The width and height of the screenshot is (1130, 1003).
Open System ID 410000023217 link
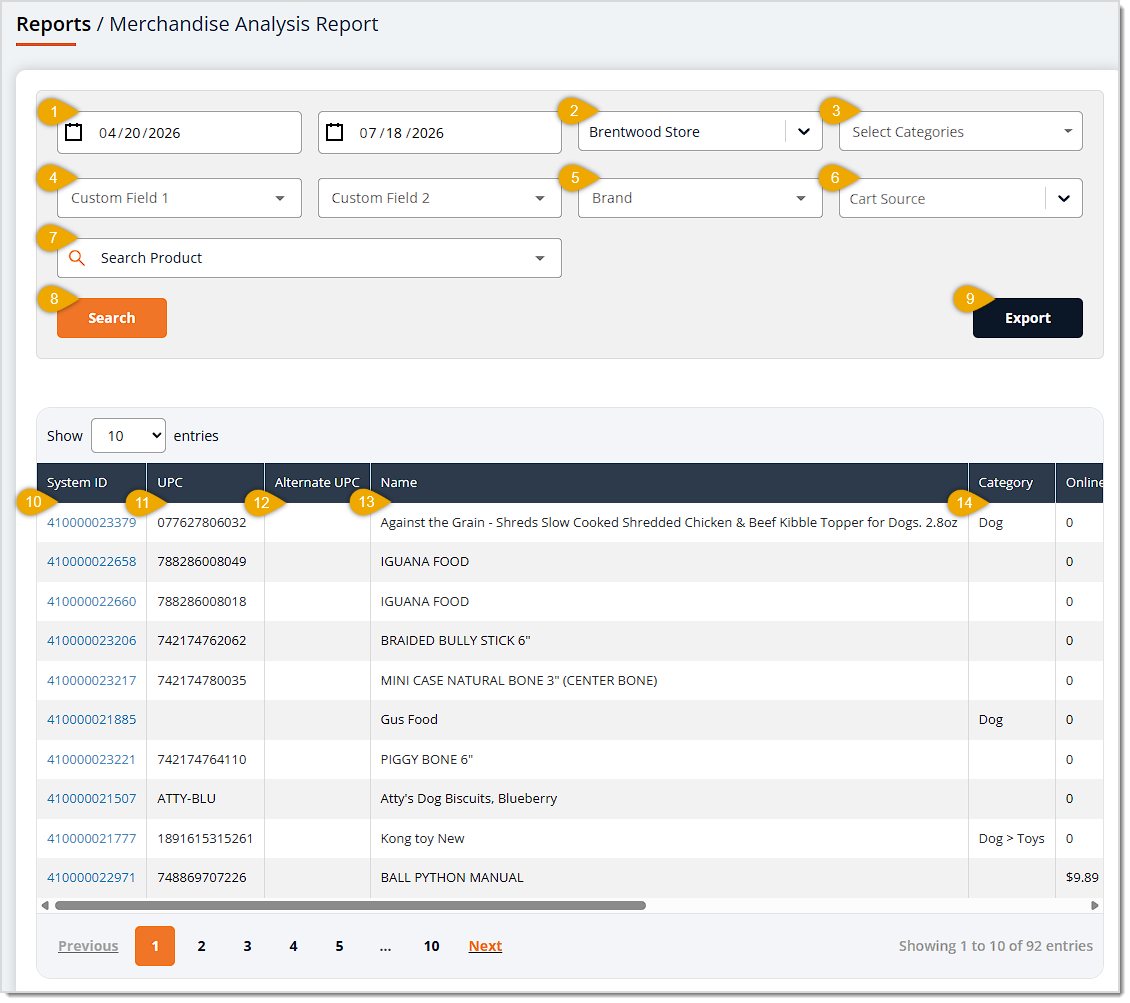92,681
